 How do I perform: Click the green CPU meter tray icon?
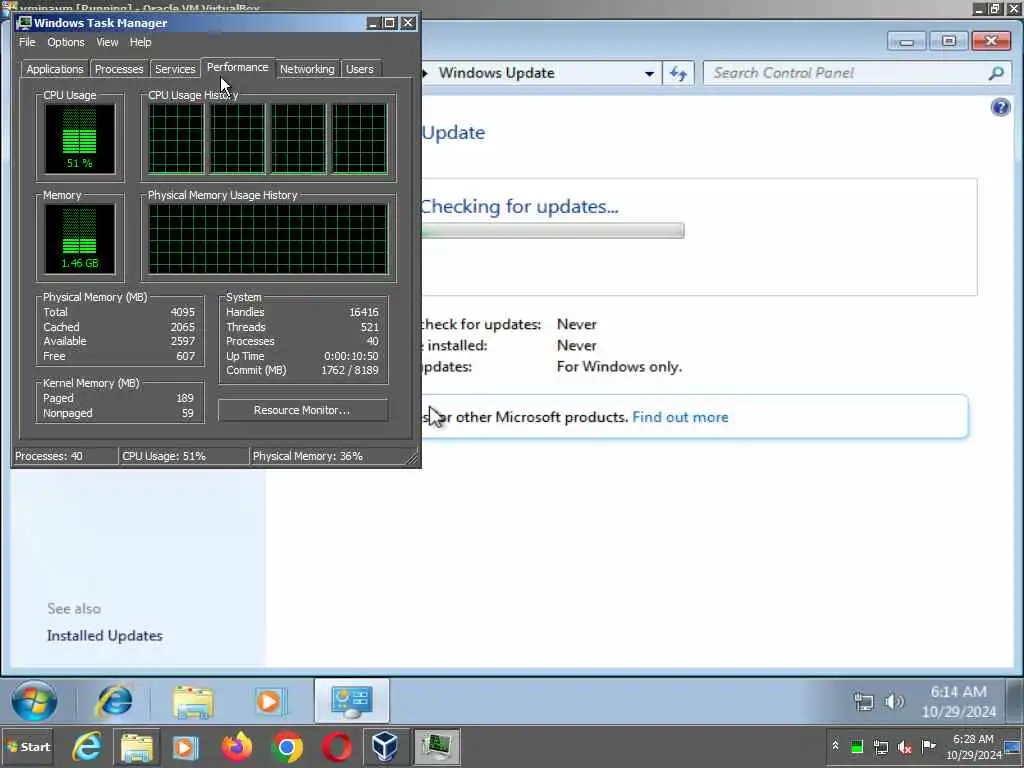tap(857, 746)
